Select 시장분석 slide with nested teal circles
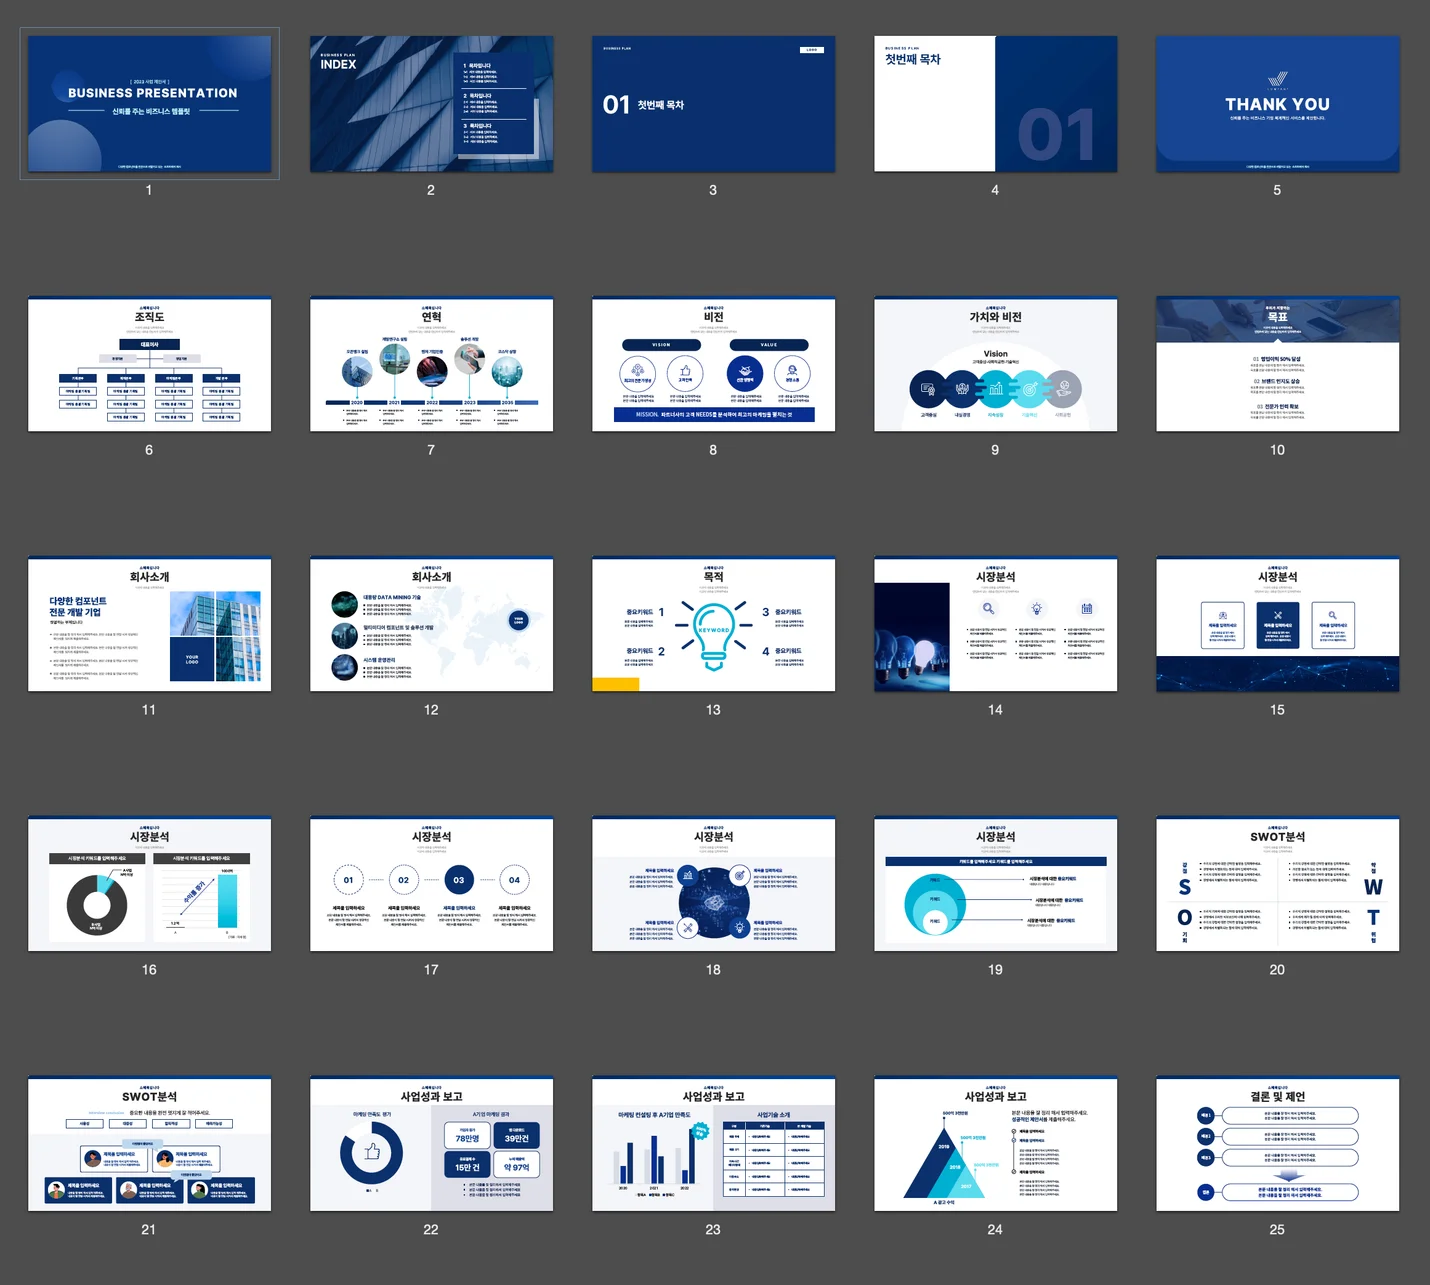 click(995, 884)
